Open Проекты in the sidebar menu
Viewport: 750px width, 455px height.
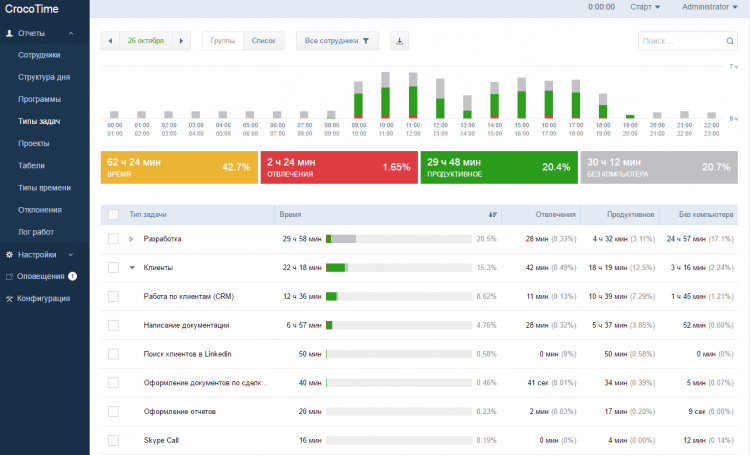click(x=34, y=143)
